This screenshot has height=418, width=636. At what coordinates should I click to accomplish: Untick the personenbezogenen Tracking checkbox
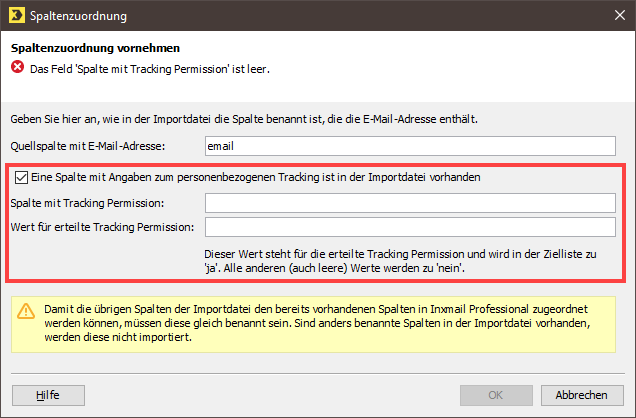(x=21, y=178)
